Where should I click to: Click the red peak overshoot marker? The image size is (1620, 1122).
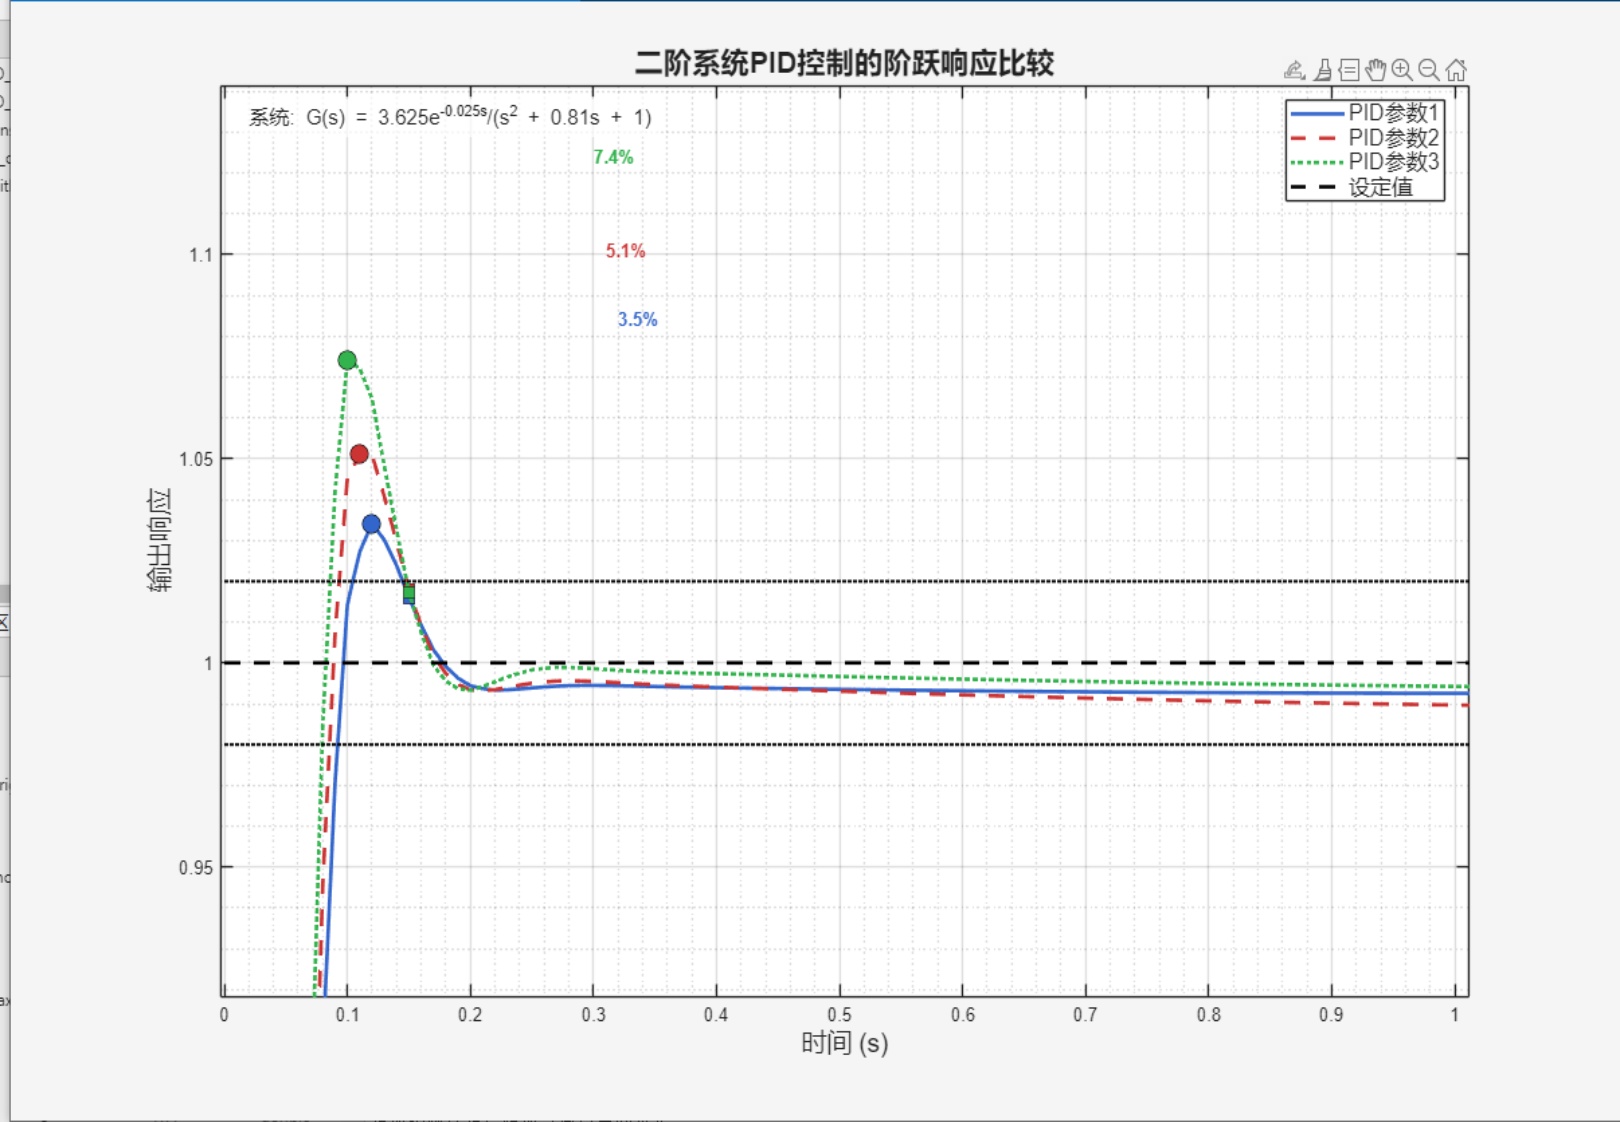tap(359, 454)
